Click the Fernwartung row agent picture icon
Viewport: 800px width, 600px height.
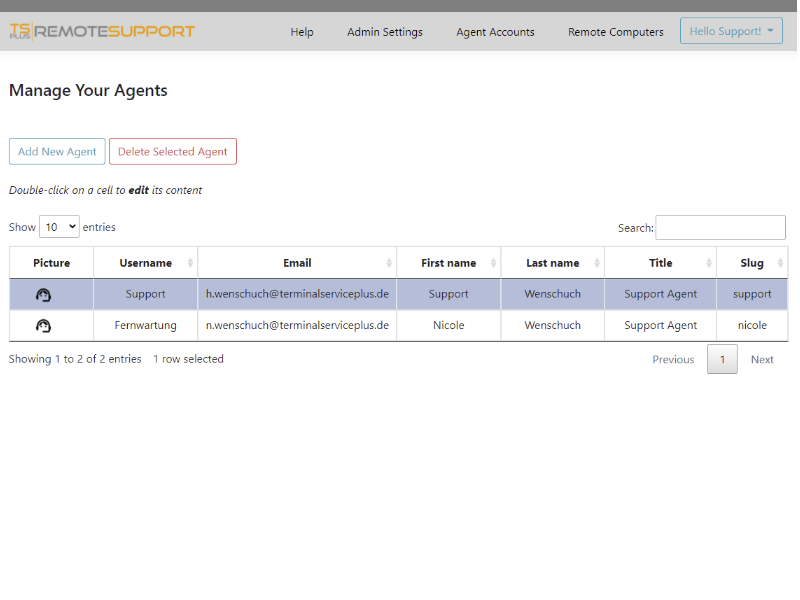coord(43,326)
